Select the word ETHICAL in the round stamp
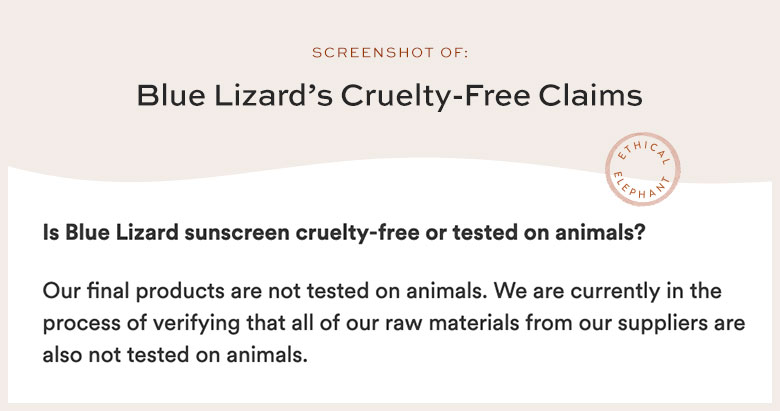 click(643, 152)
